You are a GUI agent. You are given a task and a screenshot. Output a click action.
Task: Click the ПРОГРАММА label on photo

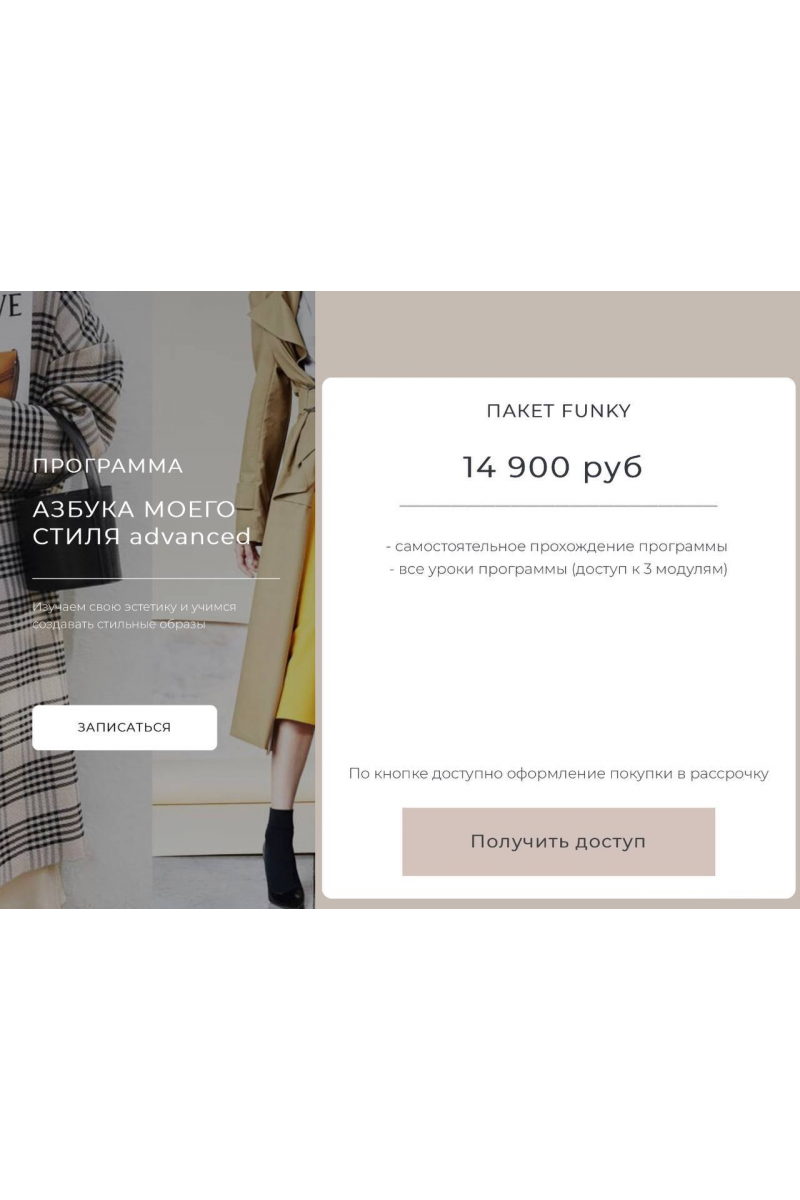(x=108, y=466)
